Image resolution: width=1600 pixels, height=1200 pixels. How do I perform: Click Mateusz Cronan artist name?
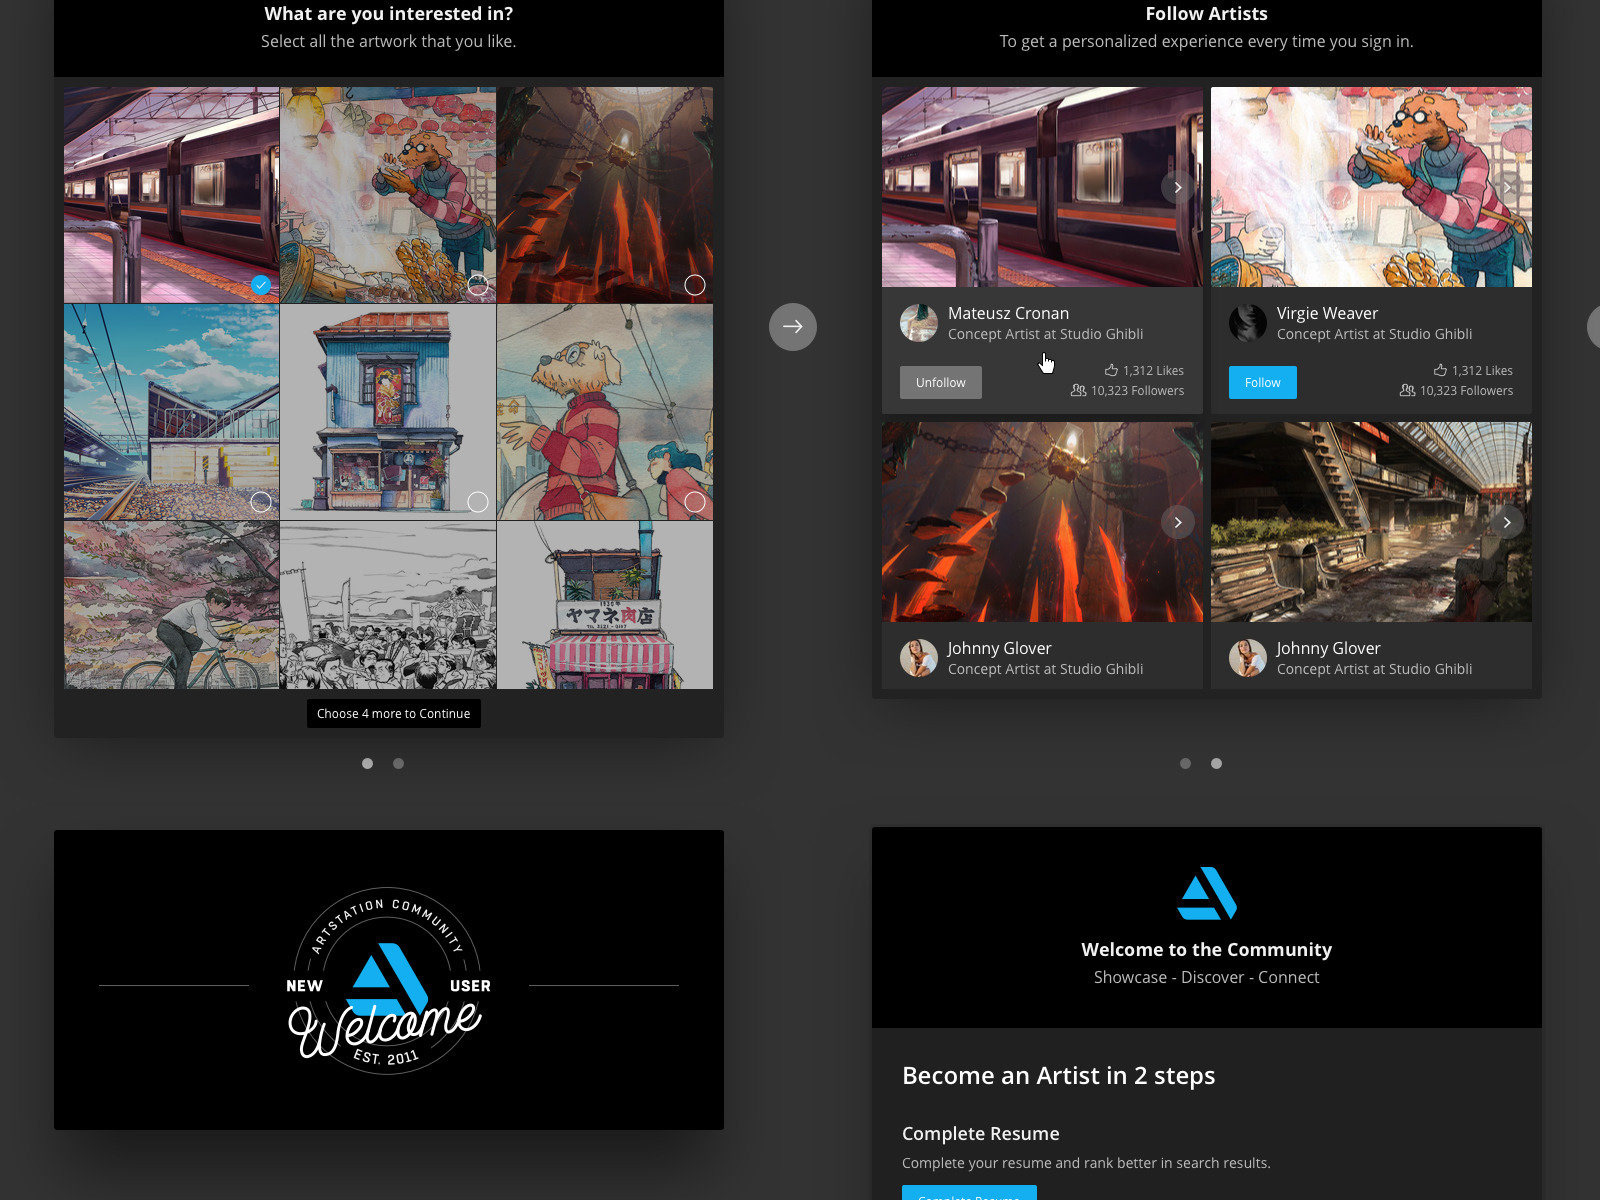tap(1008, 313)
